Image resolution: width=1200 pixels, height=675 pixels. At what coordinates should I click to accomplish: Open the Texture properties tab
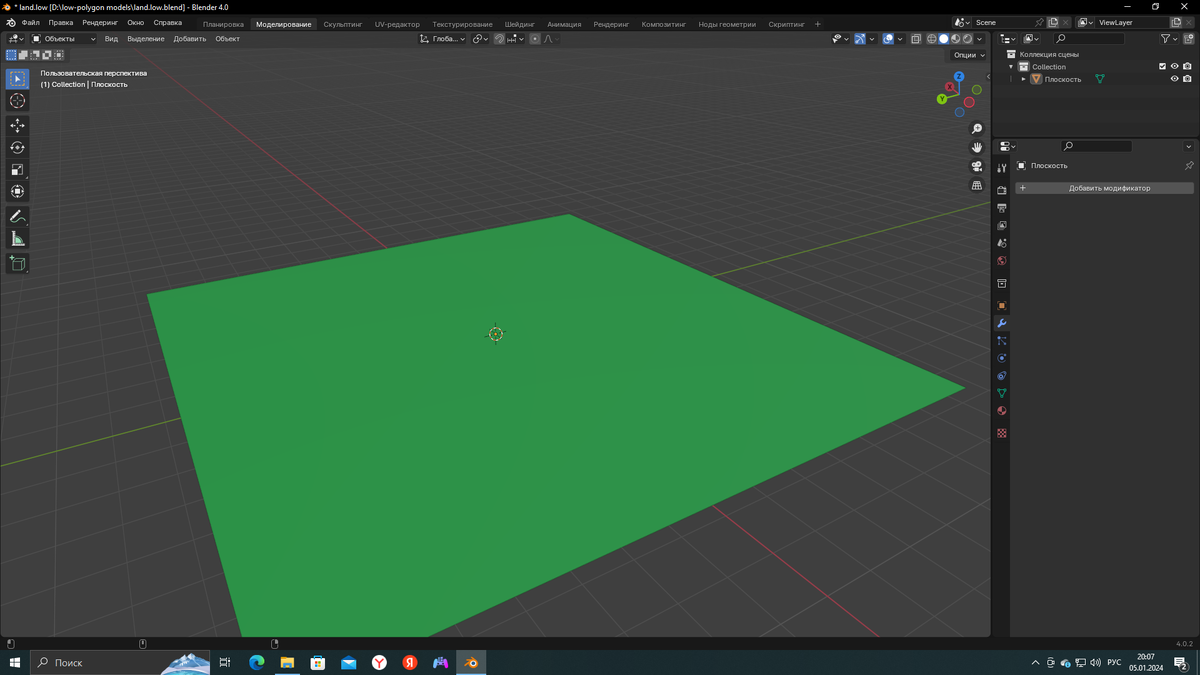(x=1001, y=433)
